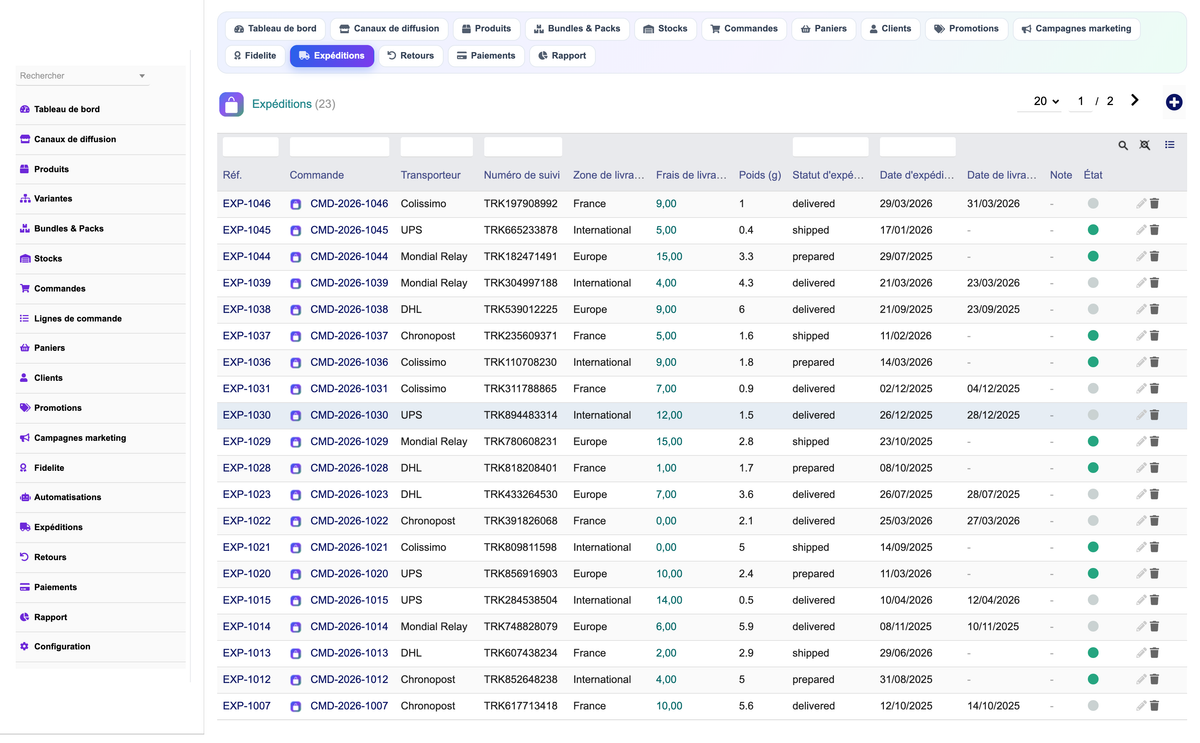Click trash icon in EXP-1038 row
Image resolution: width=1200 pixels, height=743 pixels.
click(x=1154, y=309)
